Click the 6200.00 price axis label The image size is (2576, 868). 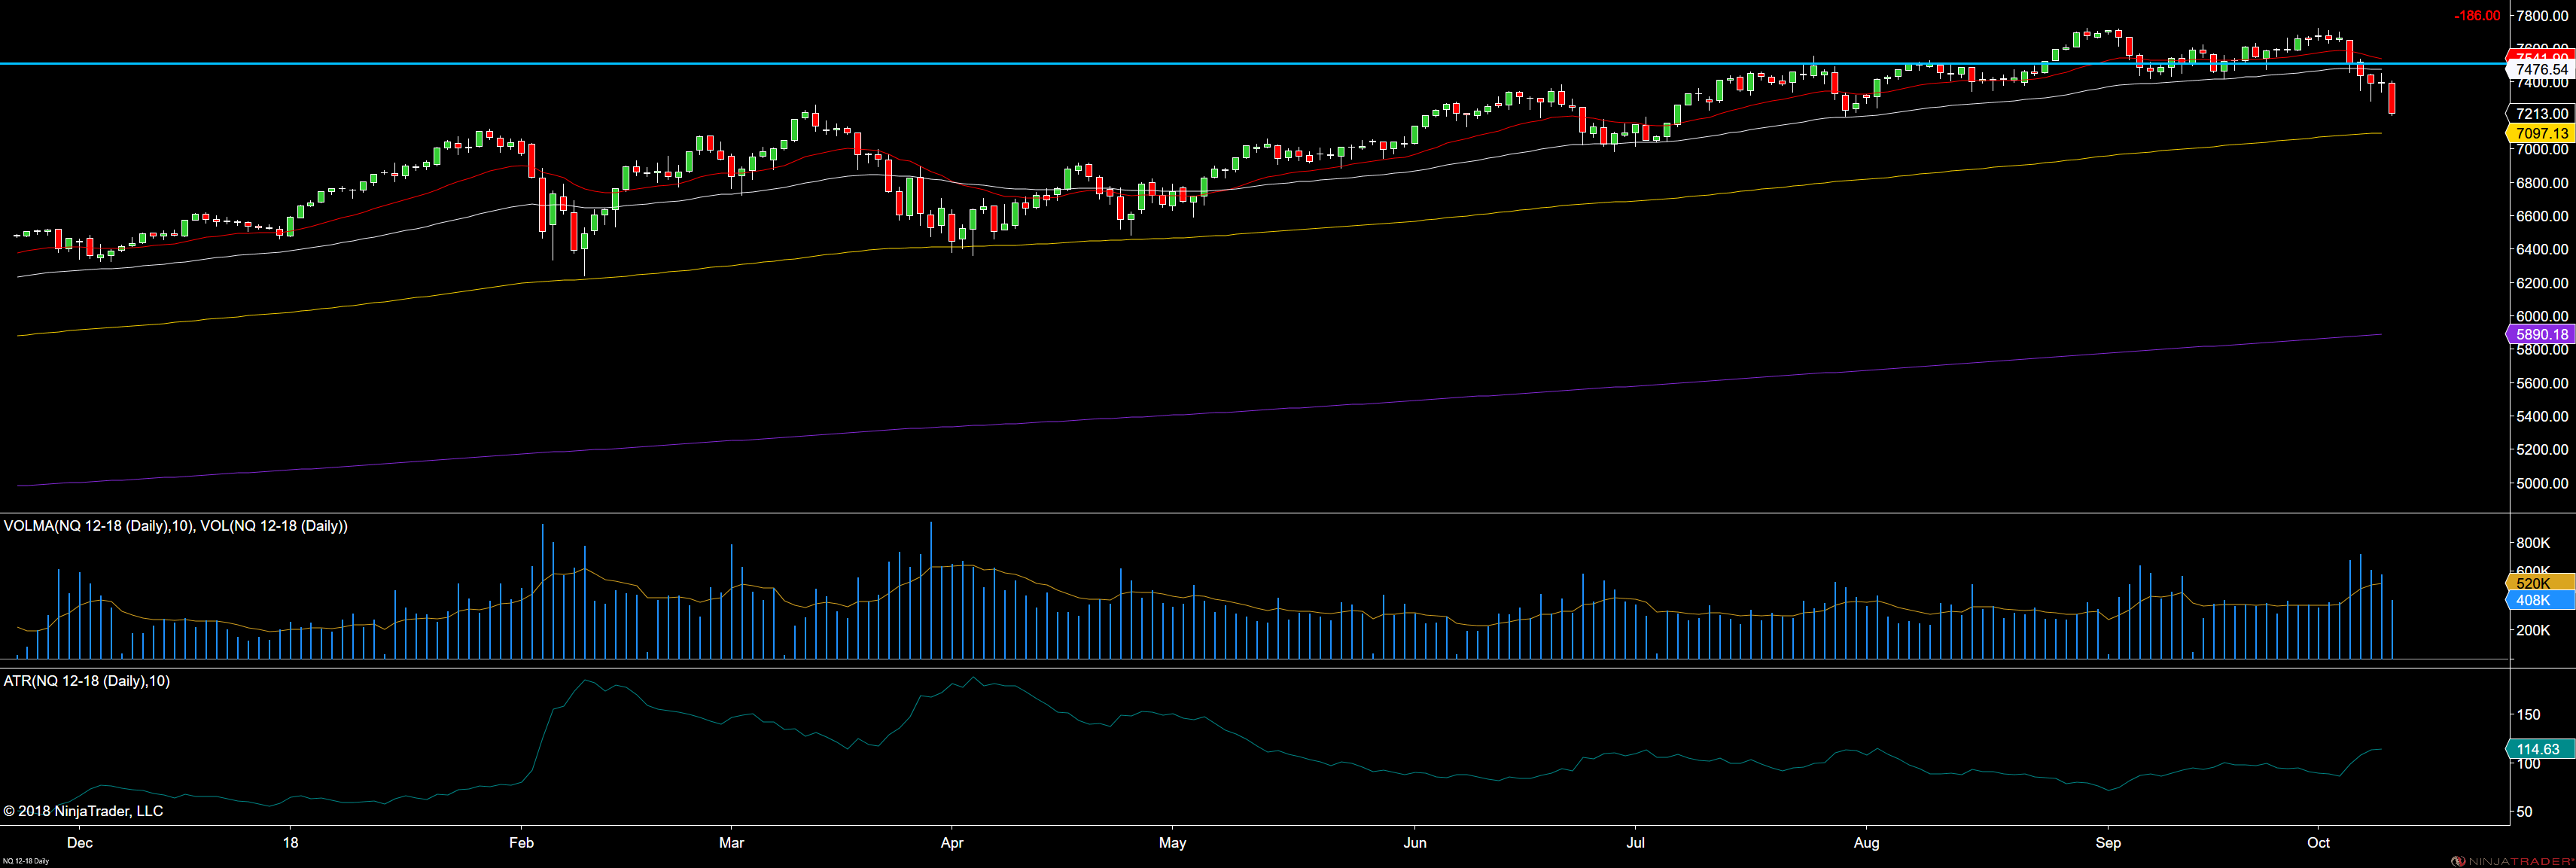(x=2542, y=283)
